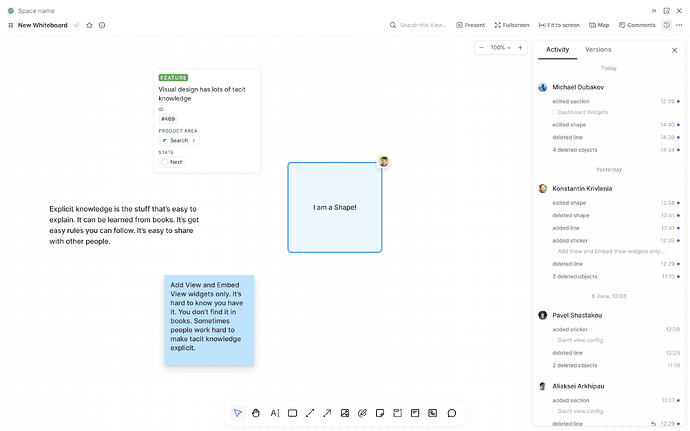The image size is (690, 431).
Task: Switch to the Activity tab
Action: coord(558,49)
